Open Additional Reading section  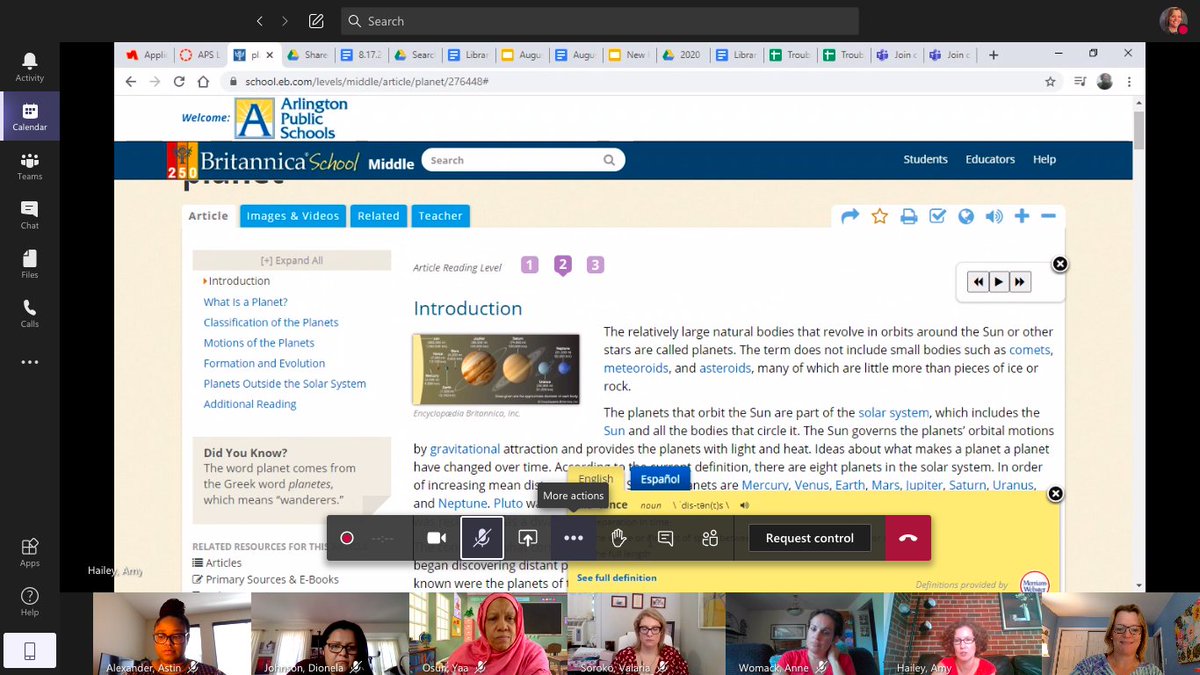click(x=250, y=404)
